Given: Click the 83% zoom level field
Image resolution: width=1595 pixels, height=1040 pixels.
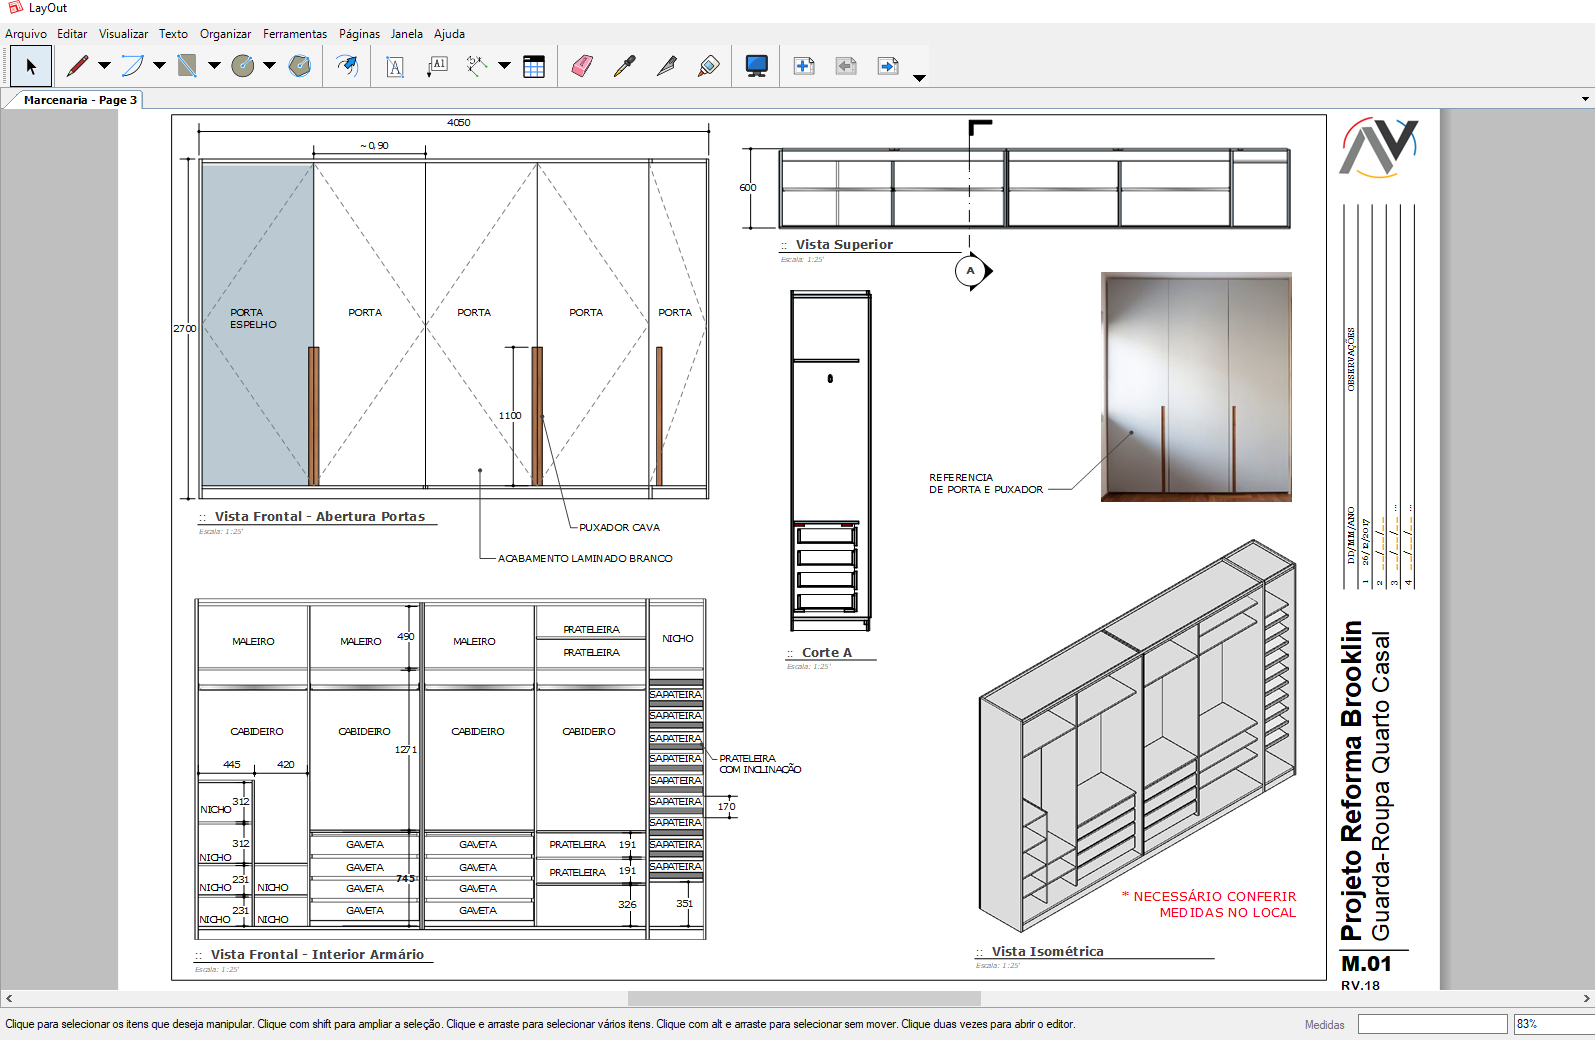Looking at the screenshot, I should [x=1554, y=1024].
